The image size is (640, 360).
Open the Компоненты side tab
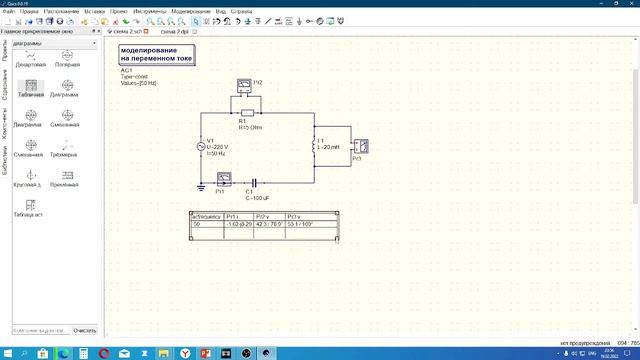[x=5, y=124]
